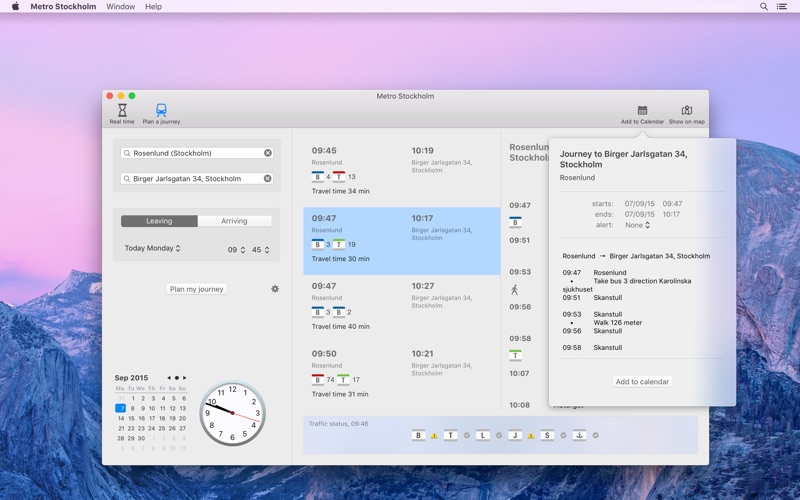Select date 7 in the Sep 2015 calendar
This screenshot has width=800, height=500.
[x=121, y=408]
